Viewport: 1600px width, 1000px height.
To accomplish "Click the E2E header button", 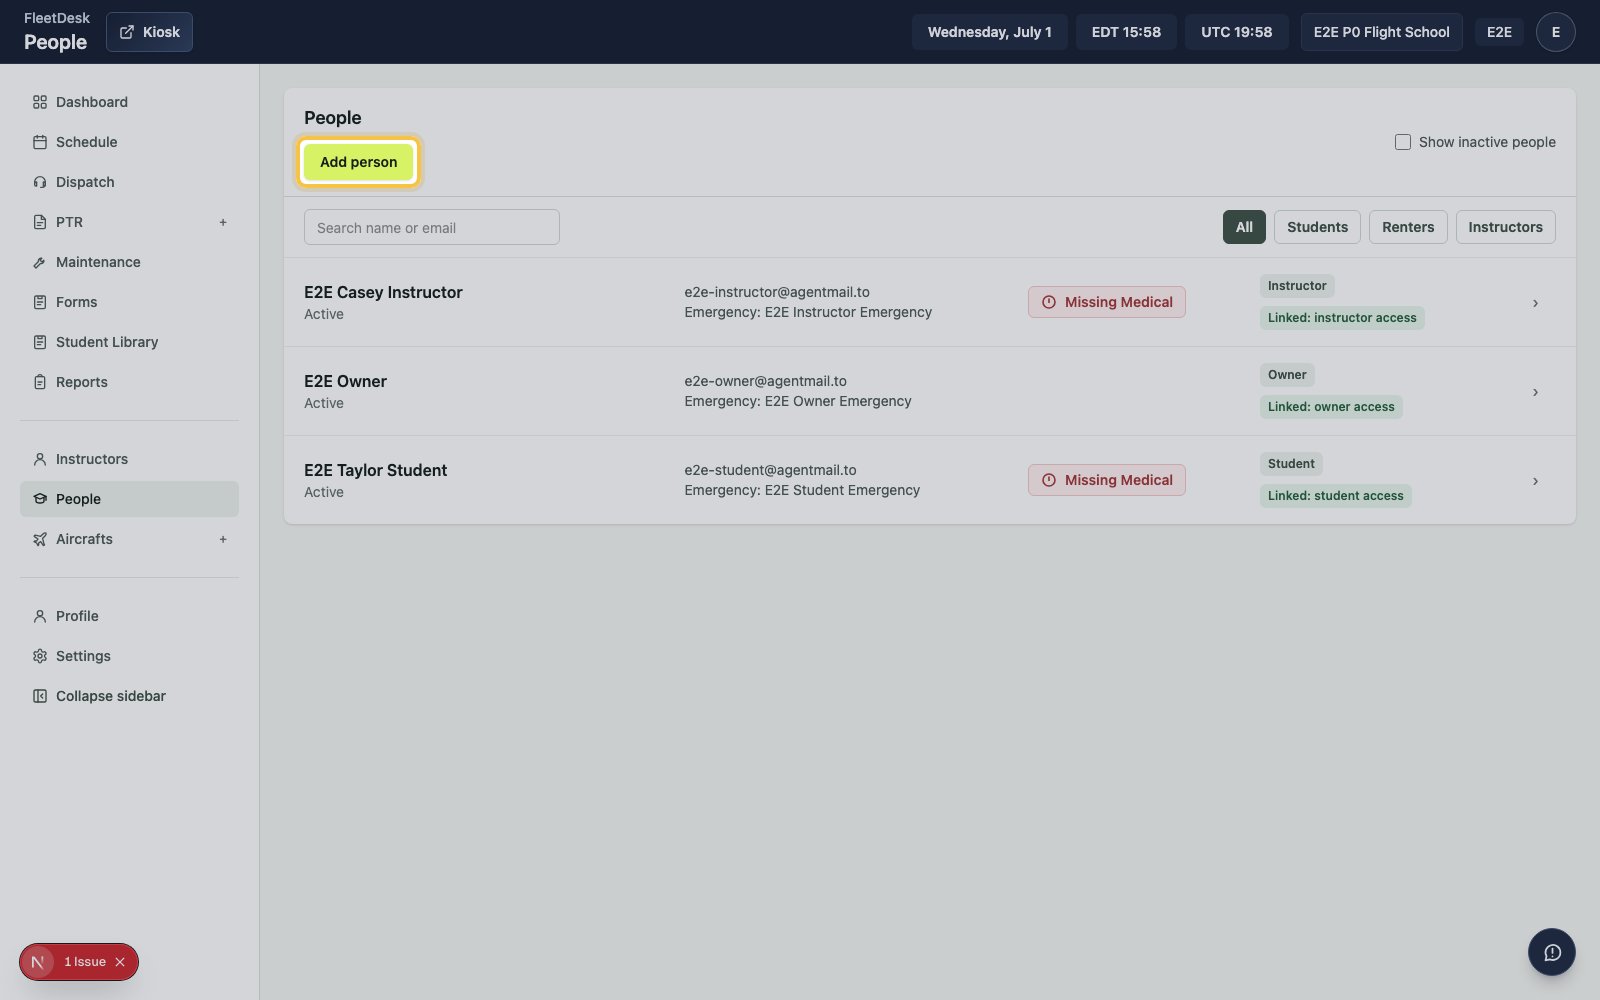I will pyautogui.click(x=1499, y=32).
